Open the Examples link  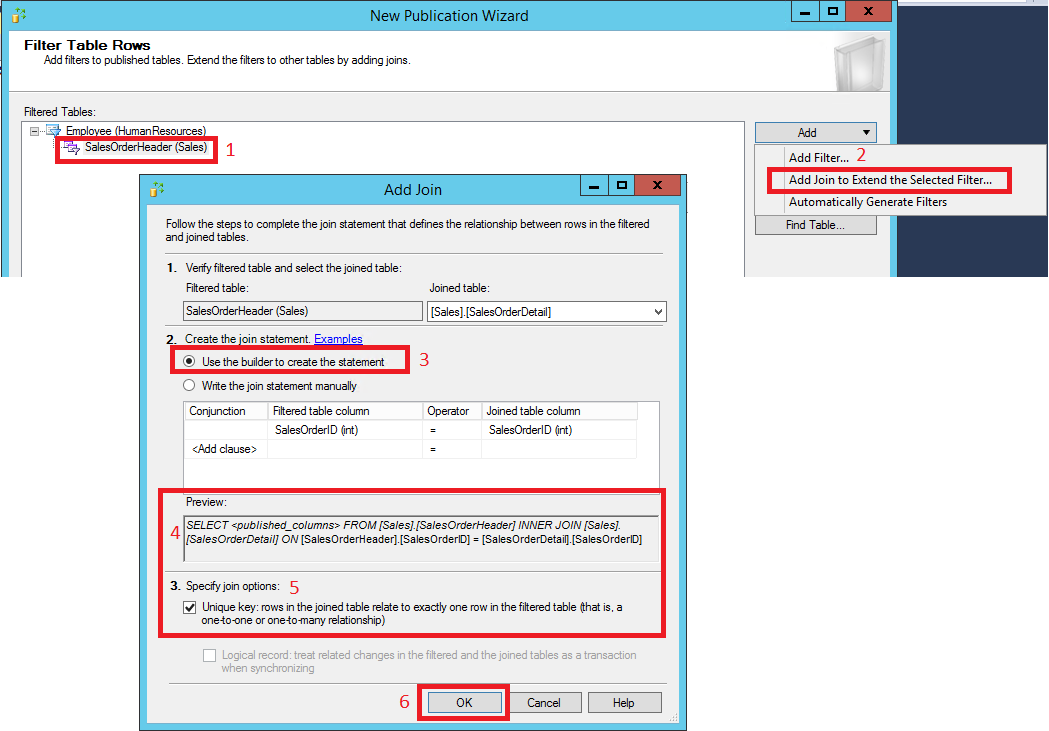[x=337, y=339]
